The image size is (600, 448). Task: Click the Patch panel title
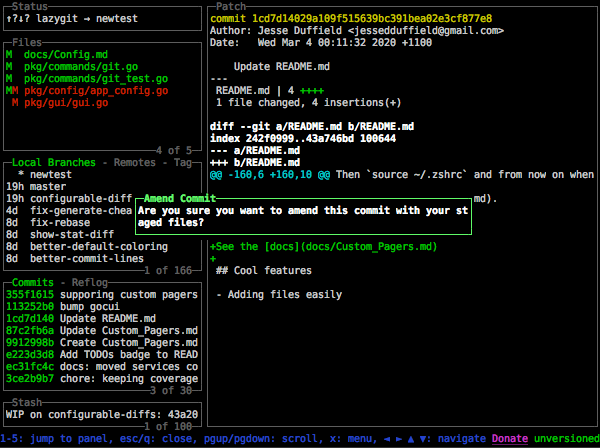click(231, 7)
